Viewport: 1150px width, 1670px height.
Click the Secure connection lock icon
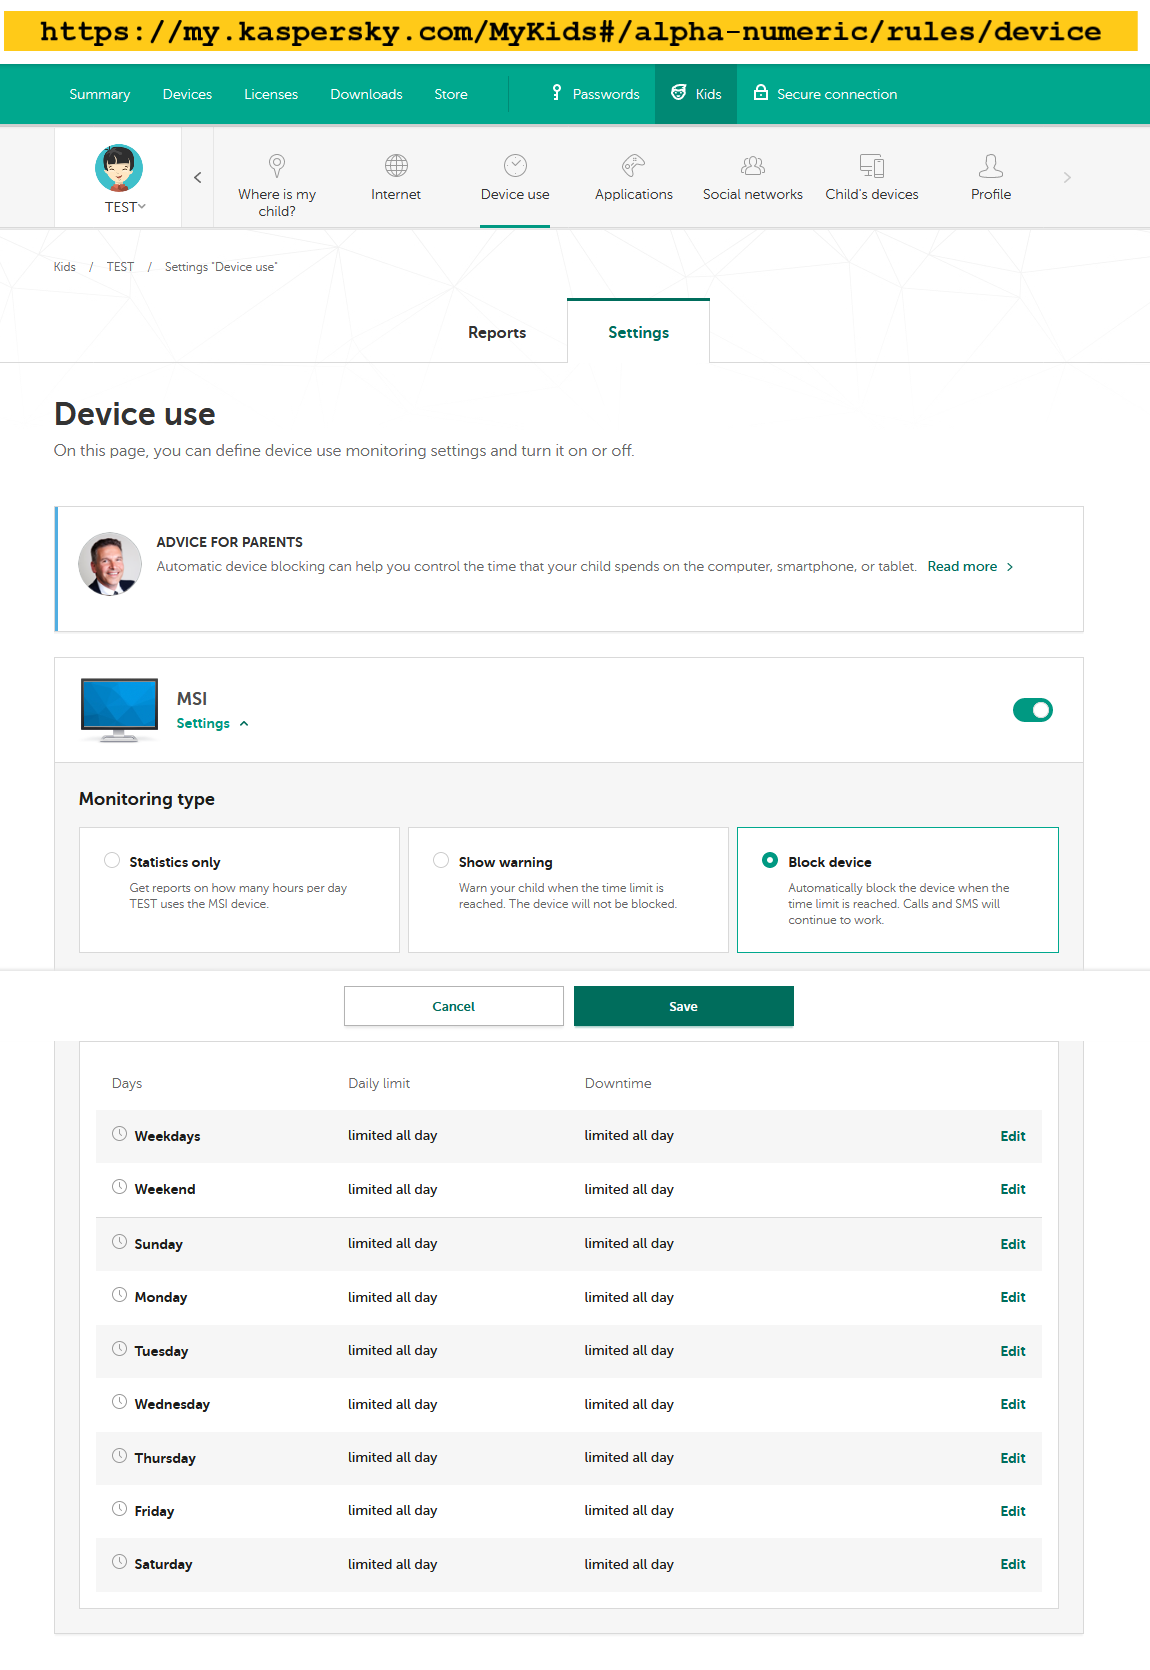[761, 93]
